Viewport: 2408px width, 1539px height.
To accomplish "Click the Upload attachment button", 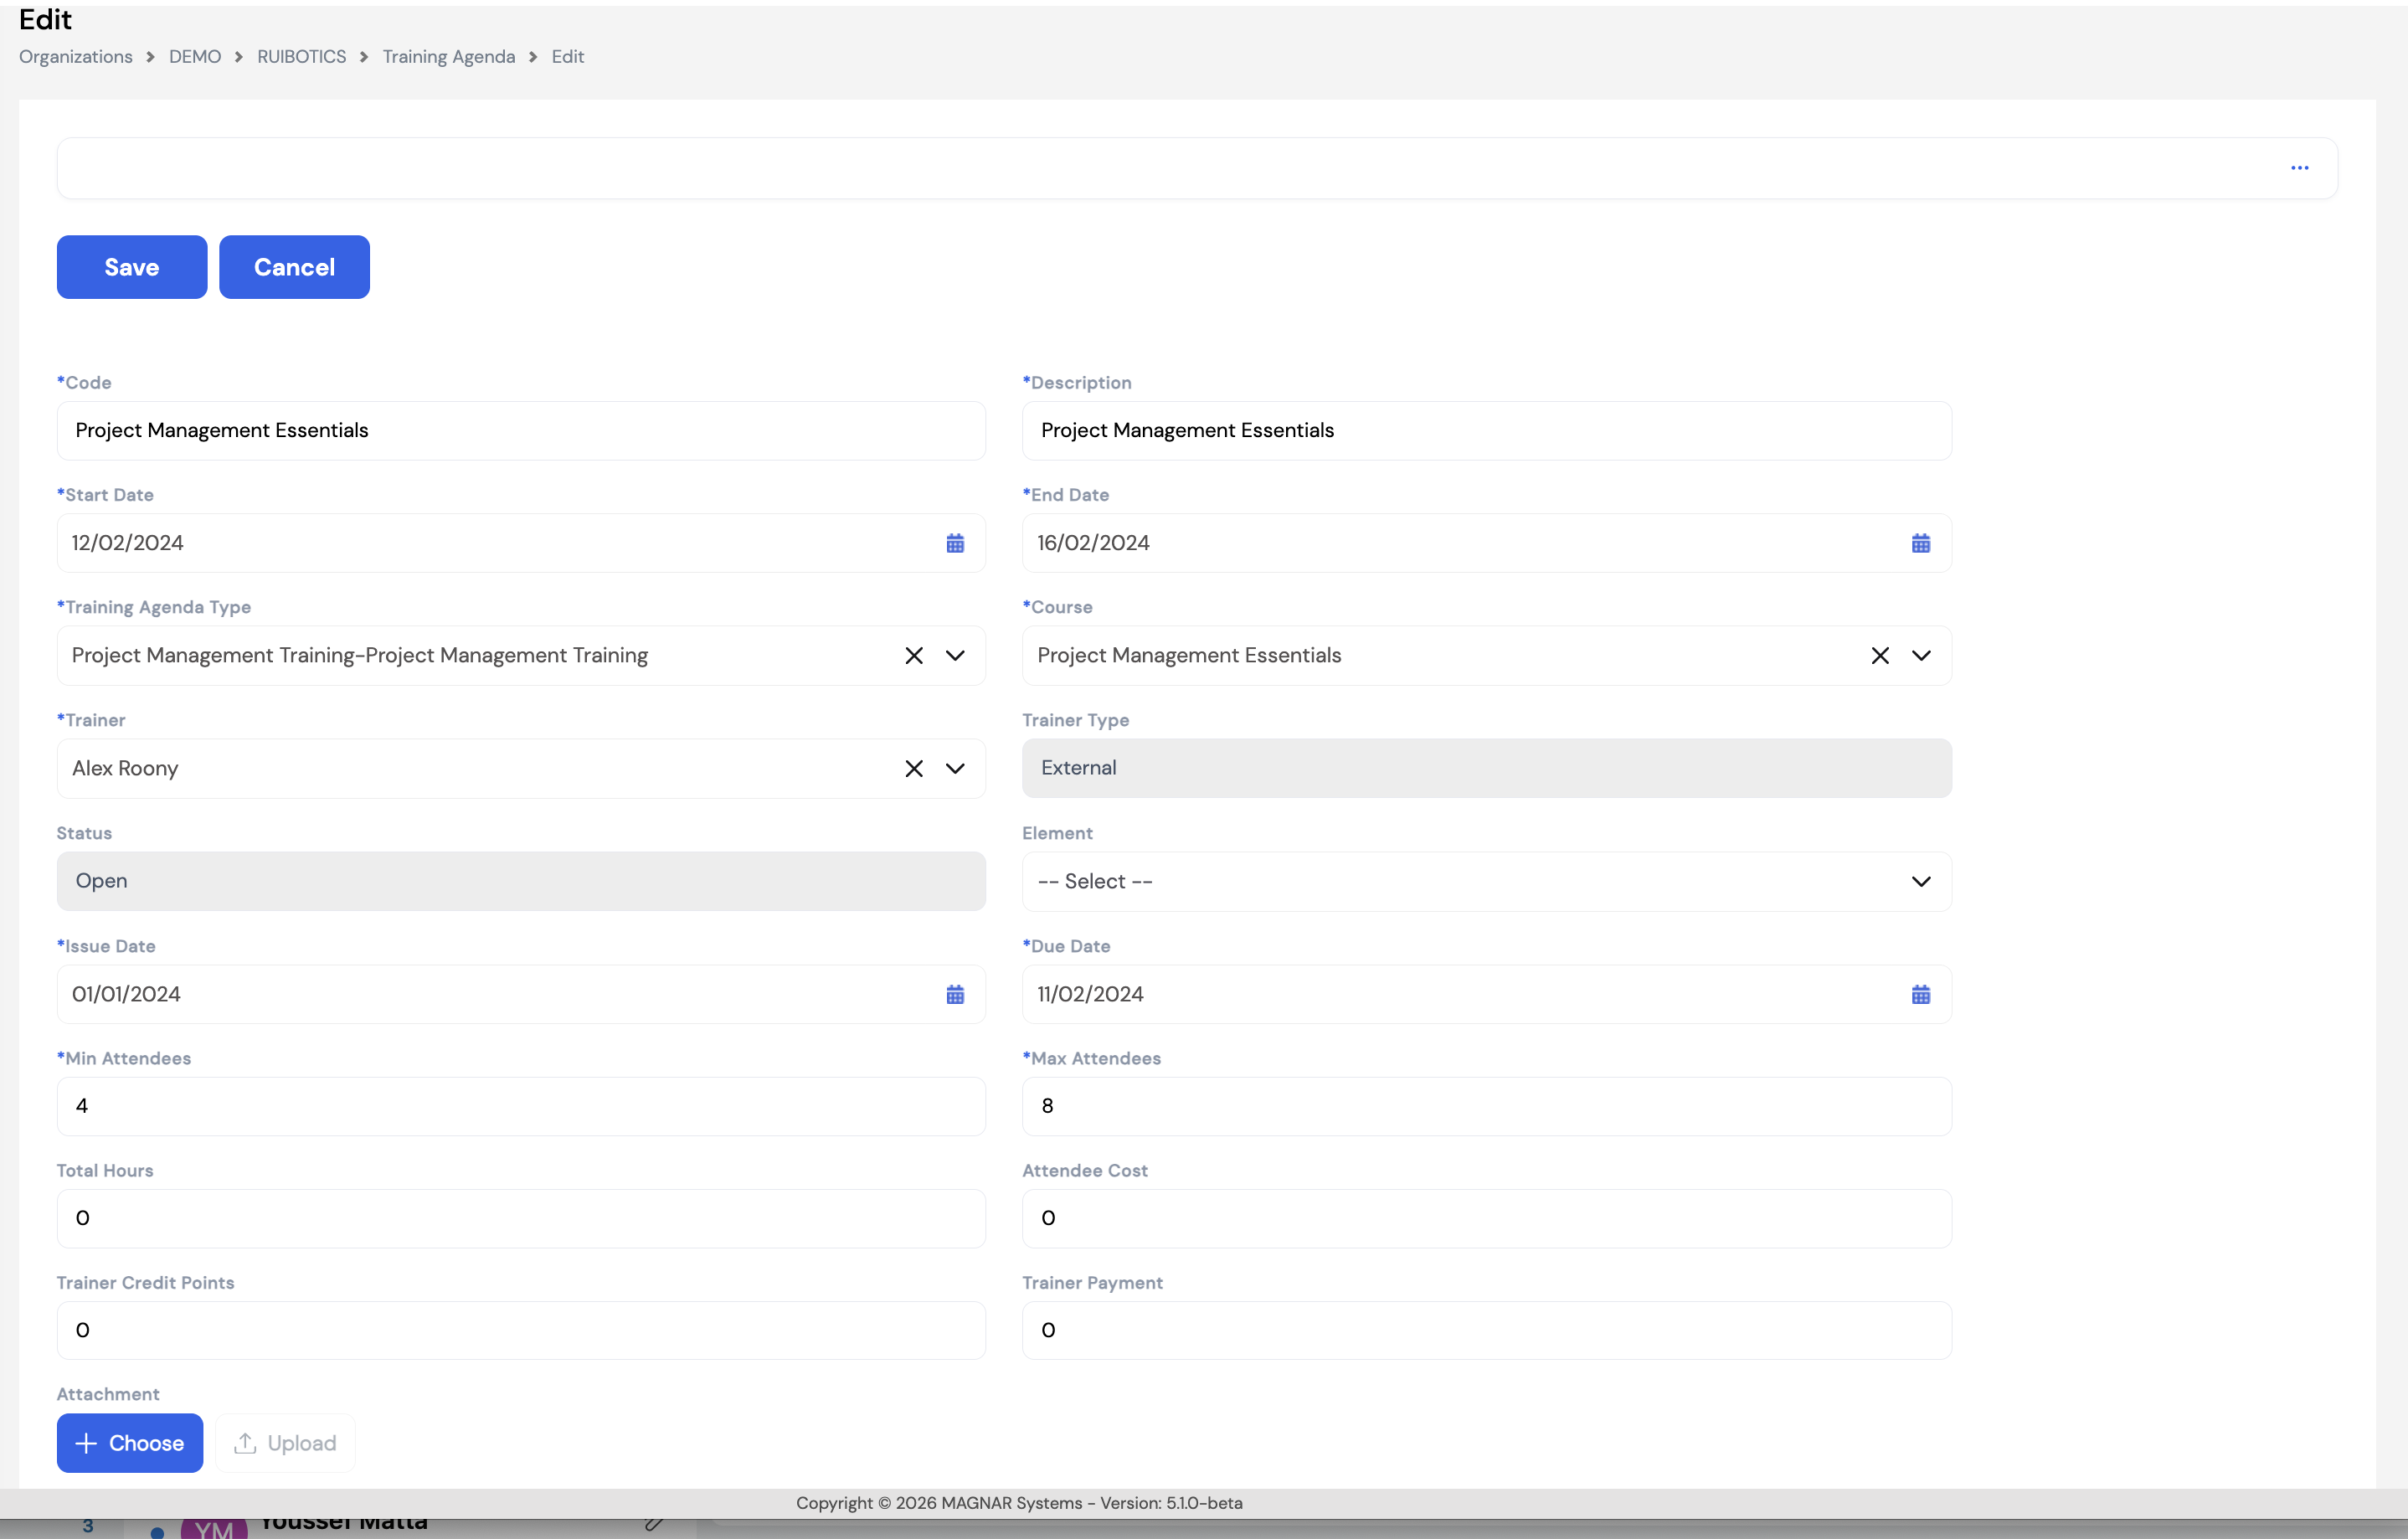I will 285,1443.
